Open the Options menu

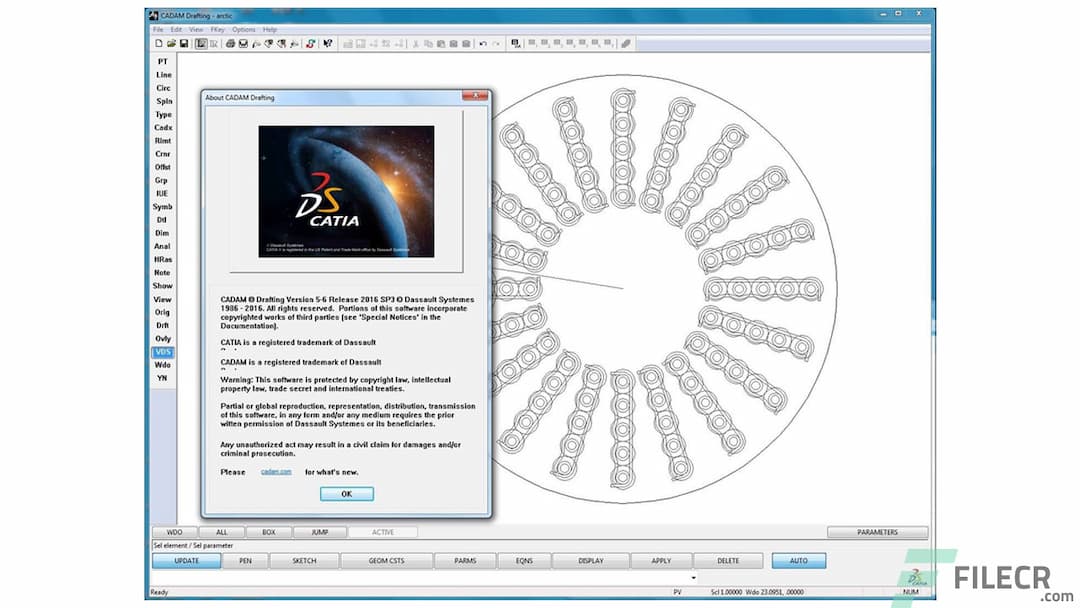click(x=242, y=29)
